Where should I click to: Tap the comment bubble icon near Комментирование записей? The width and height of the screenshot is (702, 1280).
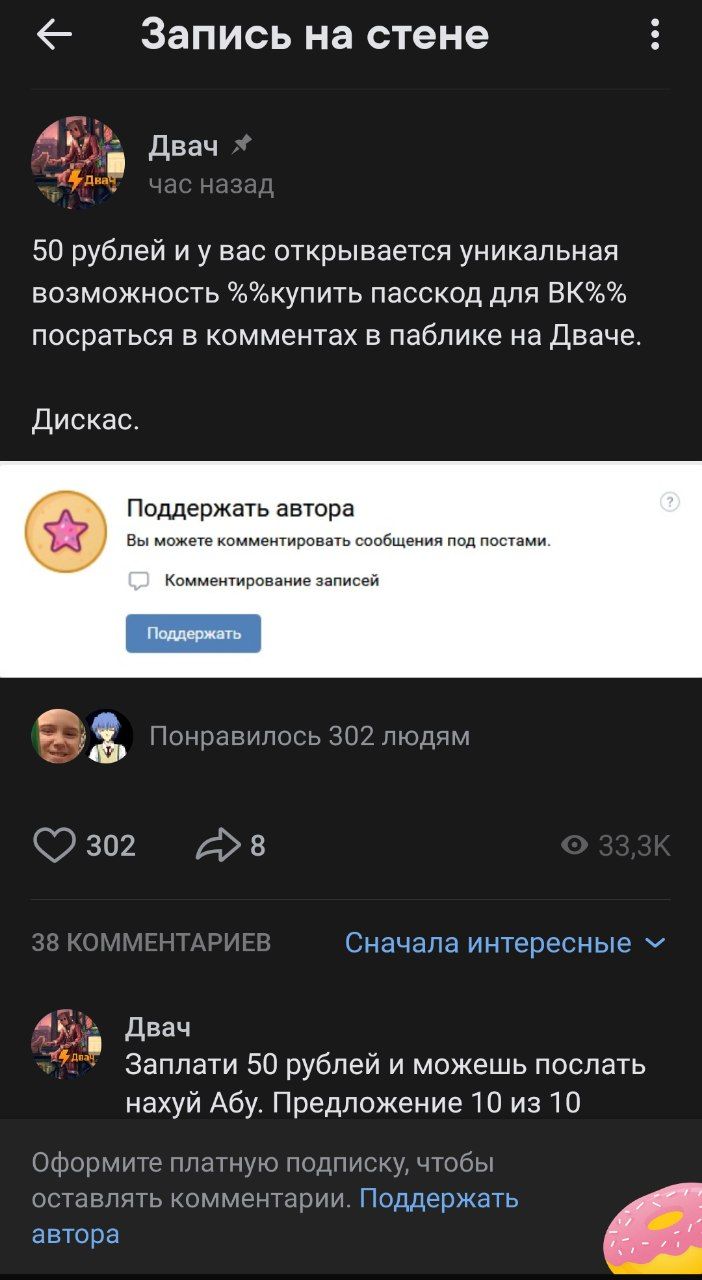click(138, 581)
